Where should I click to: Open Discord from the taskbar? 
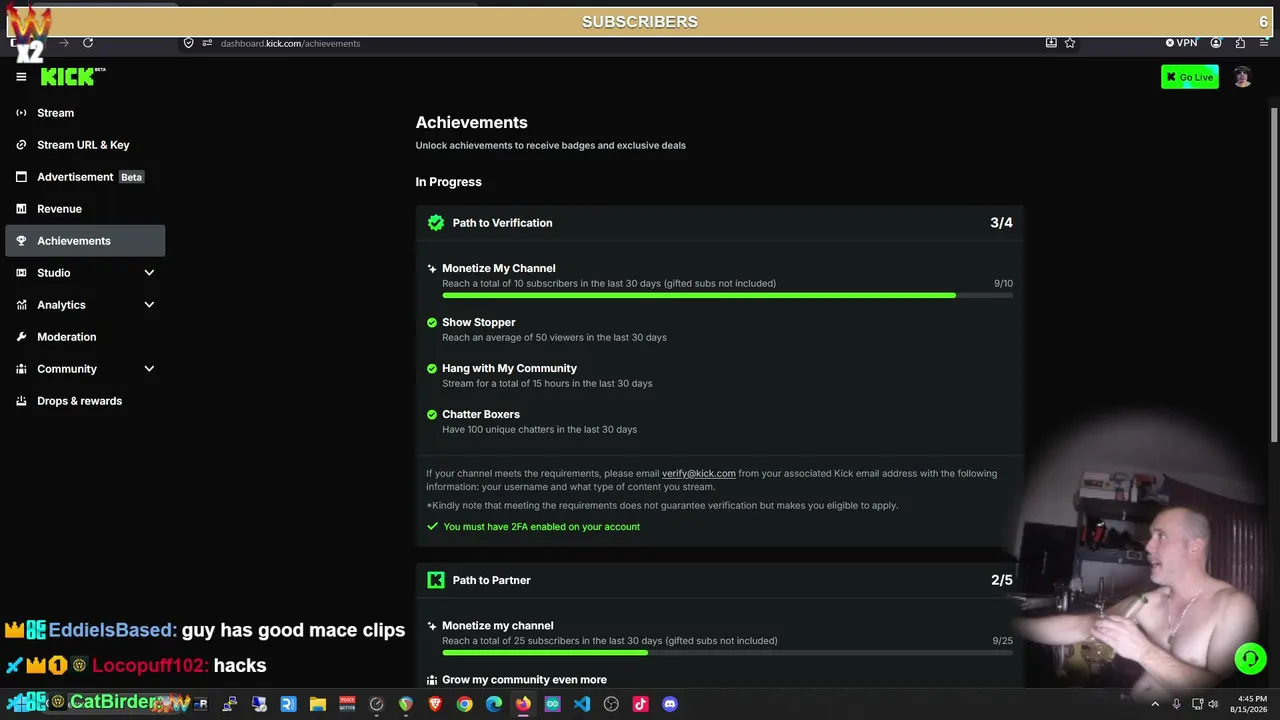point(670,704)
